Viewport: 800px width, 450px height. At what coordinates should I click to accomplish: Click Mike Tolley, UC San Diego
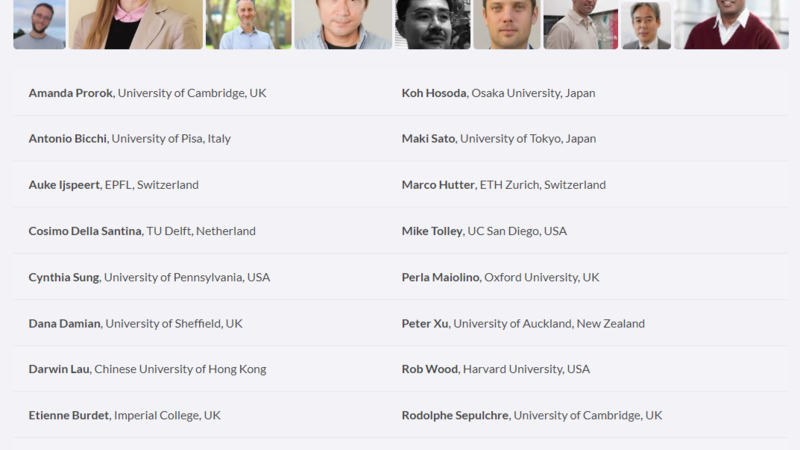[484, 231]
